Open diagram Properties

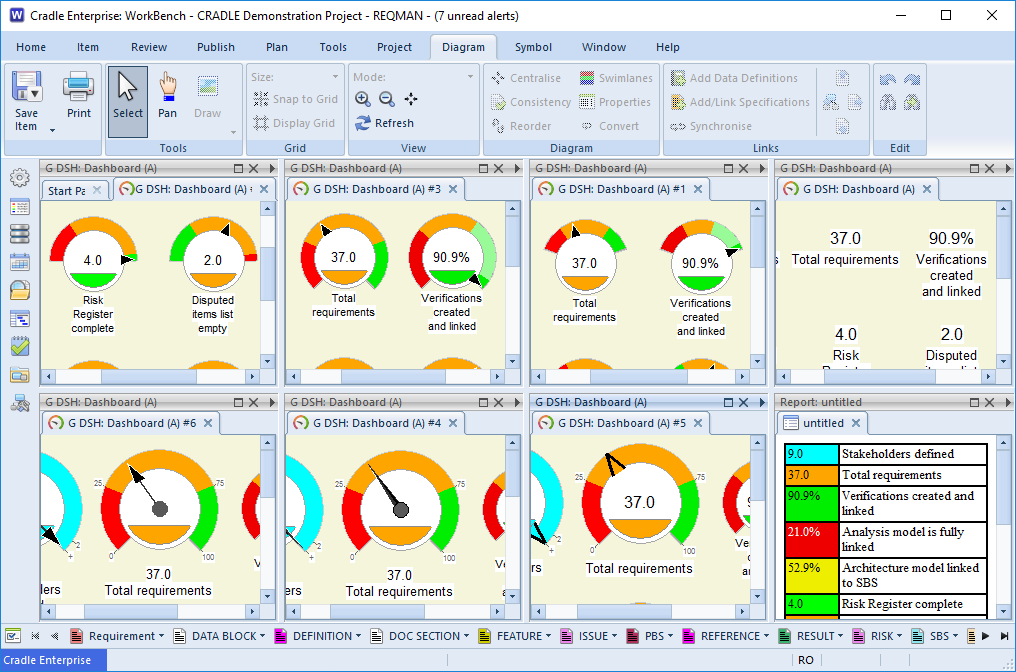point(614,102)
